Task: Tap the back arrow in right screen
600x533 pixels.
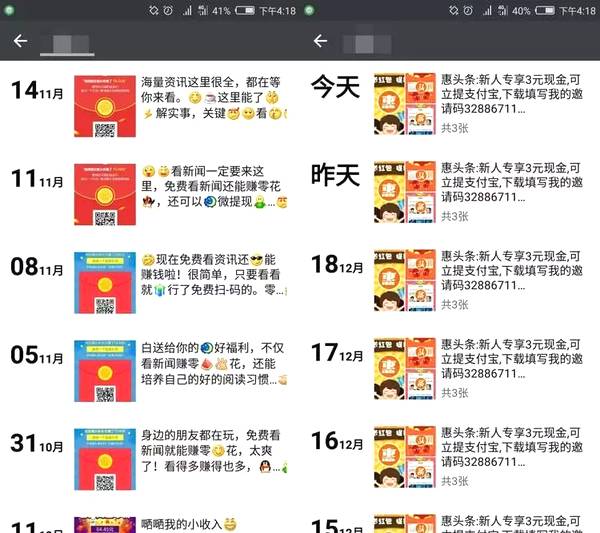Action: tap(320, 41)
